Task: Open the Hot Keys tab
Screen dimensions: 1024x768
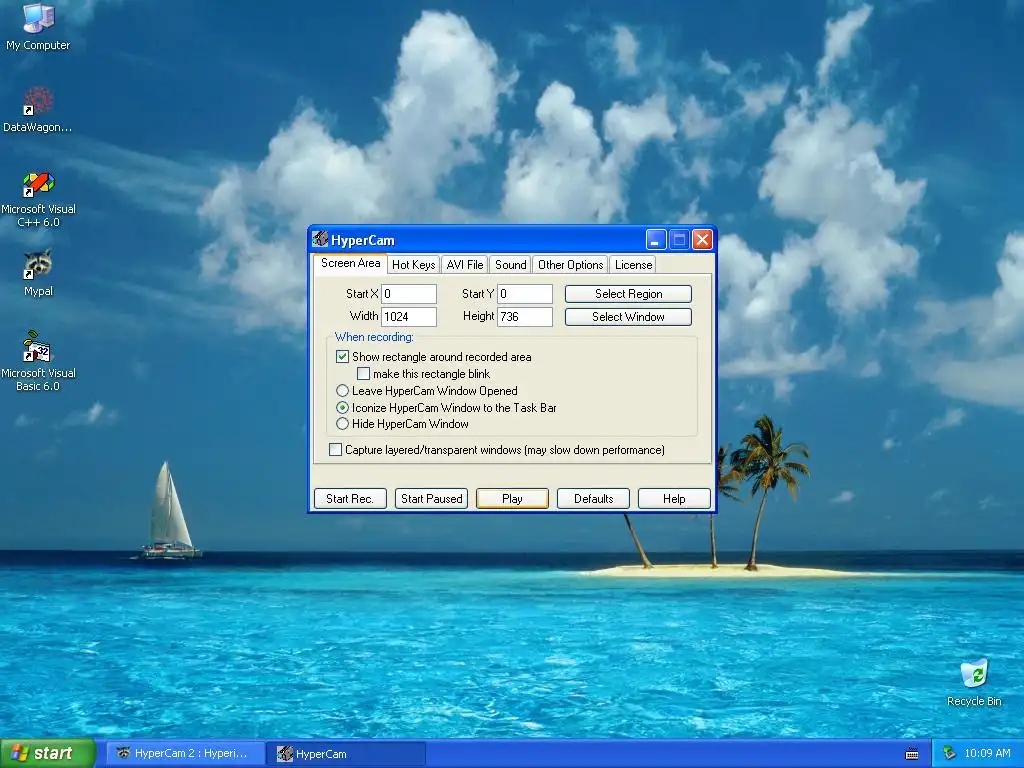Action: (413, 264)
